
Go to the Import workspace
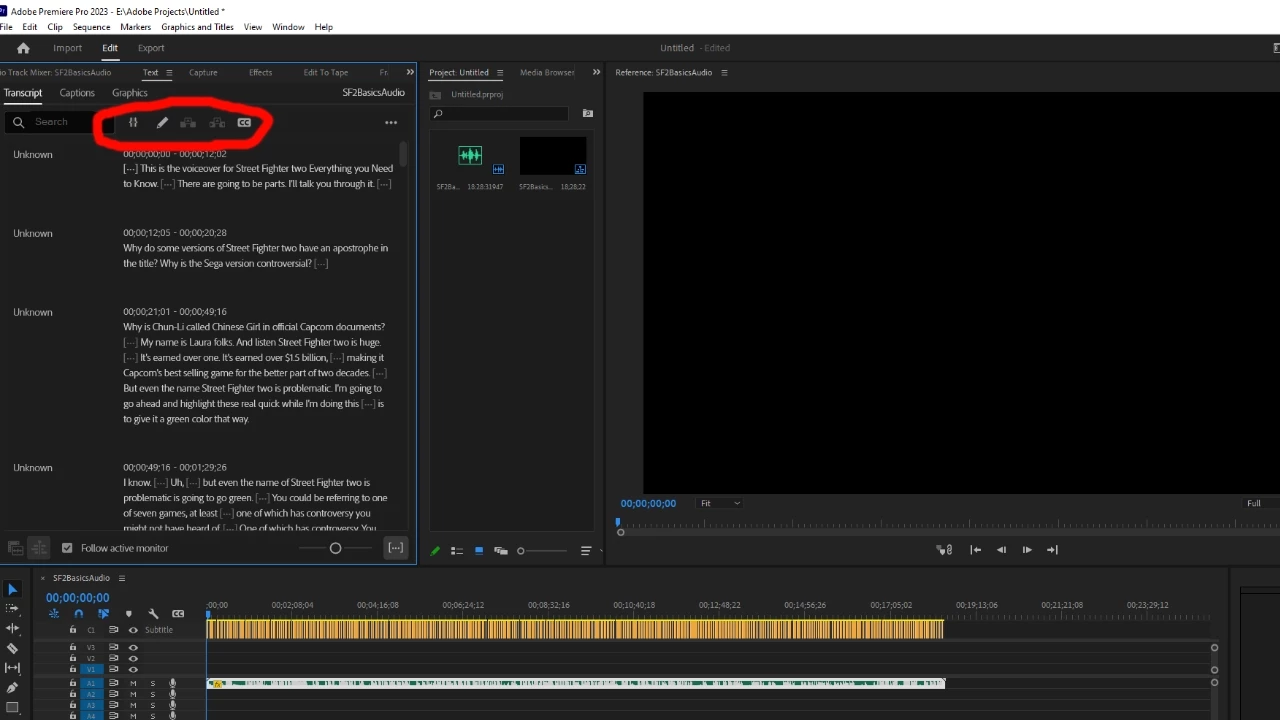tap(68, 48)
